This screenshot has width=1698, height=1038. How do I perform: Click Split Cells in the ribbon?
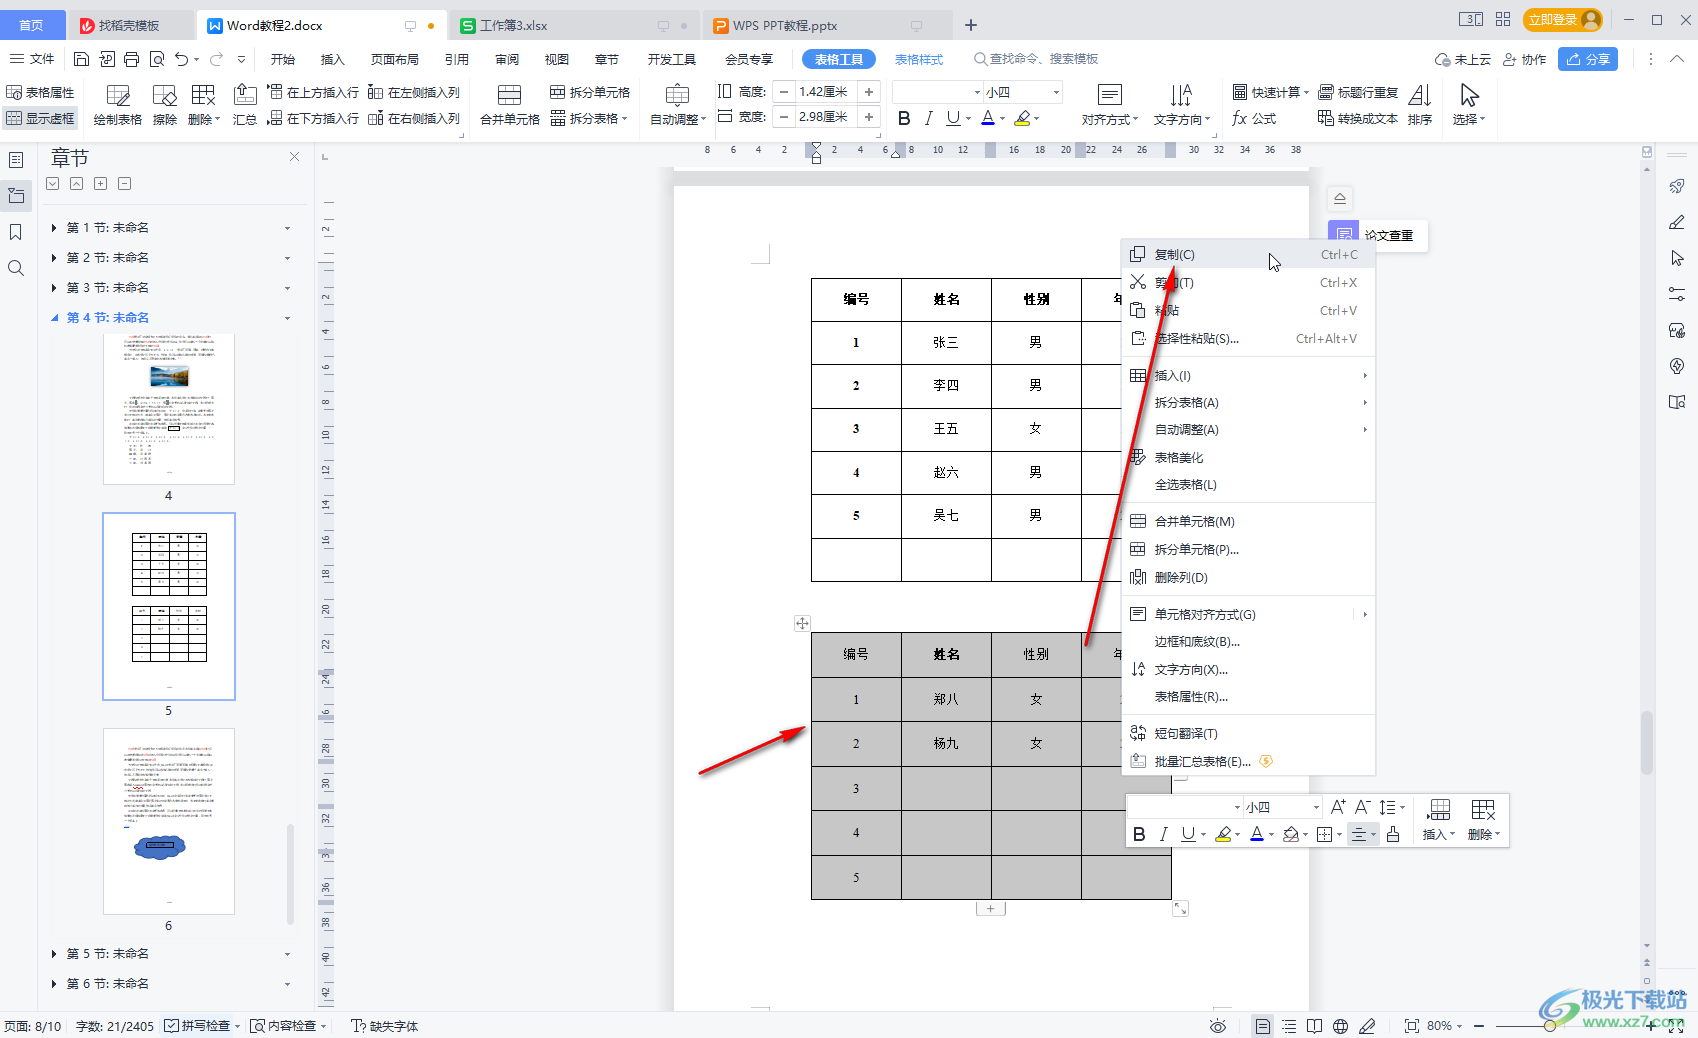click(x=590, y=92)
